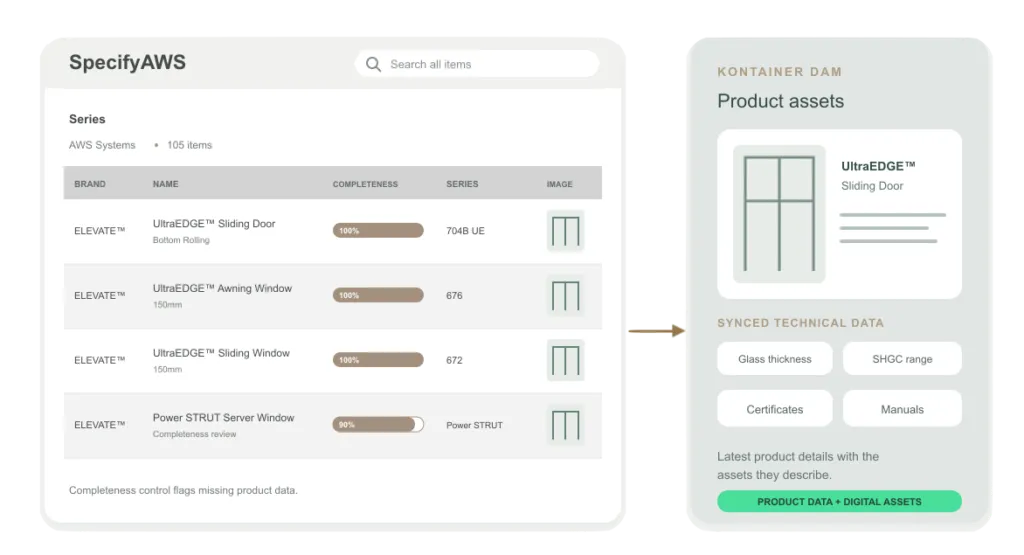Viewport: 1024px width, 555px height.
Task: Click the IMAGE column header
Action: pyautogui.click(x=560, y=184)
